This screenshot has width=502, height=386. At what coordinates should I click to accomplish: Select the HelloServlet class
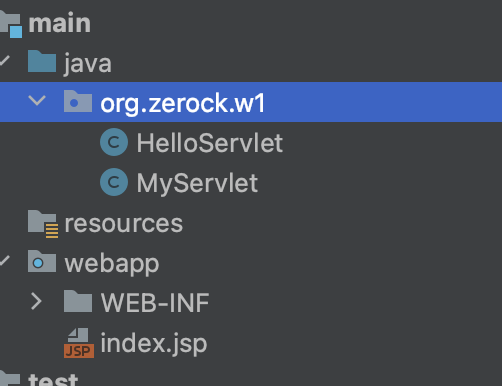pos(210,143)
